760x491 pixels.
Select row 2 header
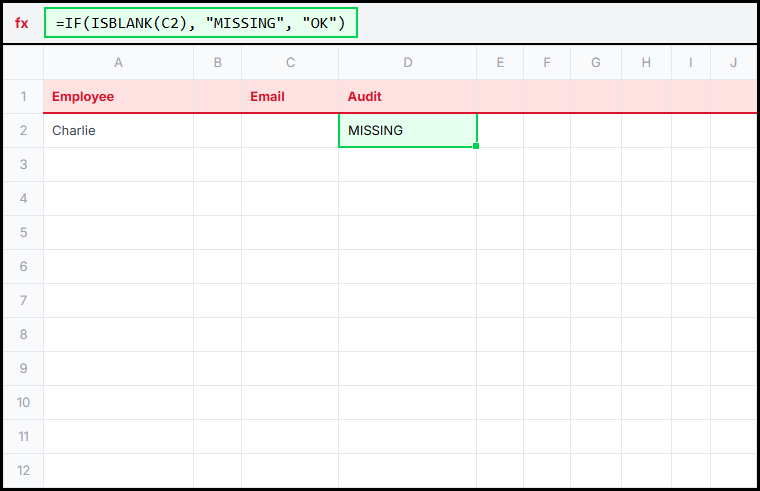click(23, 130)
